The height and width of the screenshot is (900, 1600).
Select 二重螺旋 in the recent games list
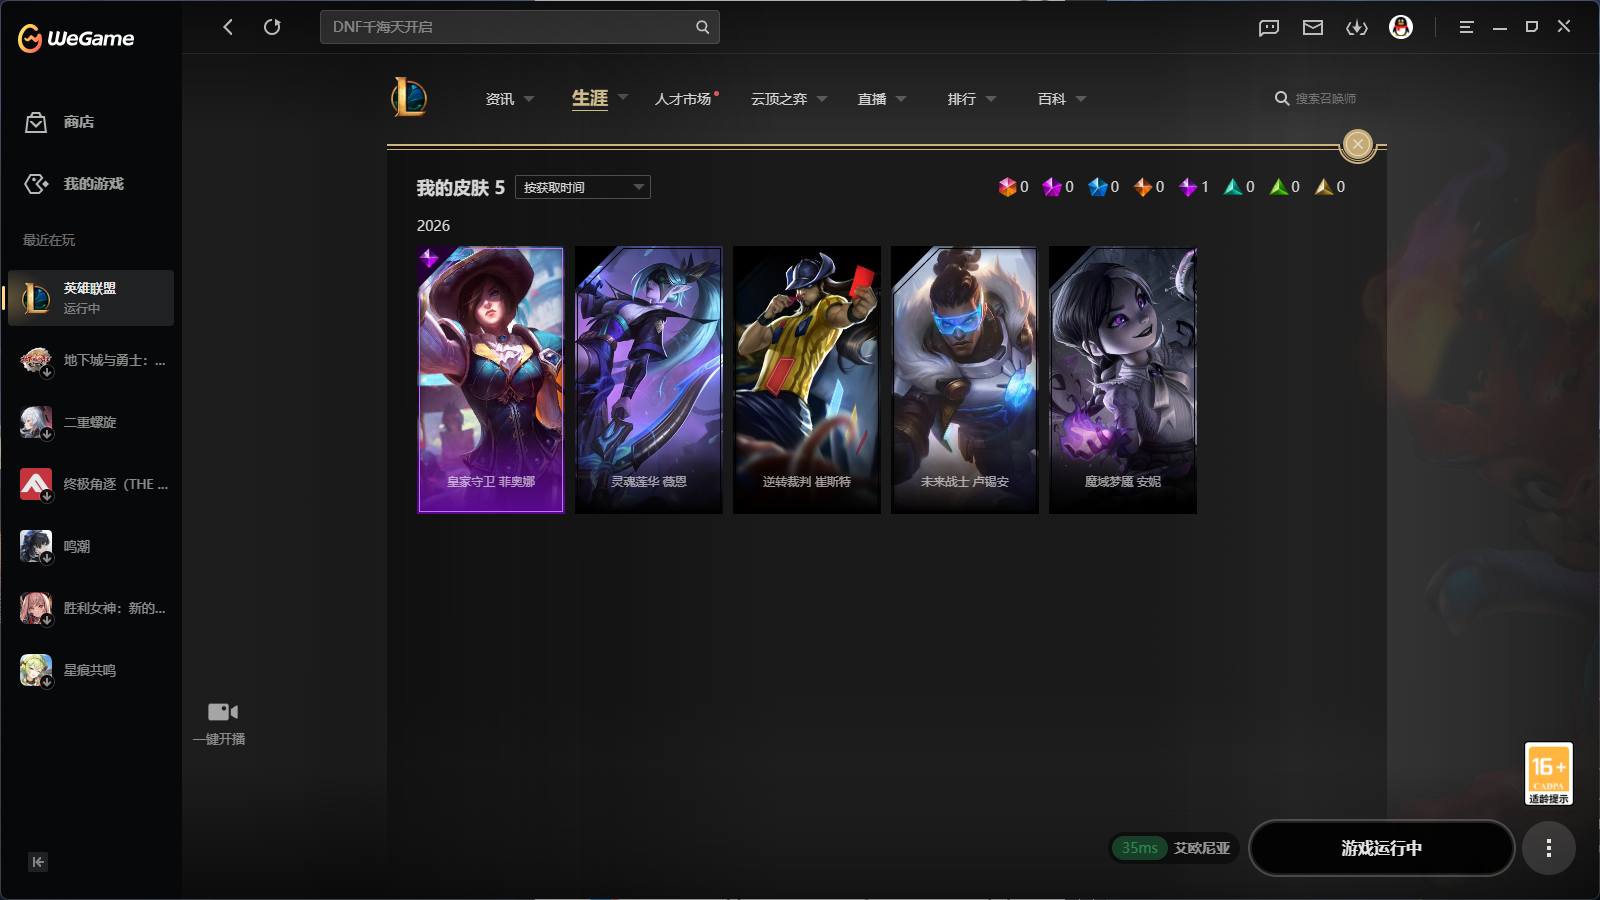click(x=91, y=422)
